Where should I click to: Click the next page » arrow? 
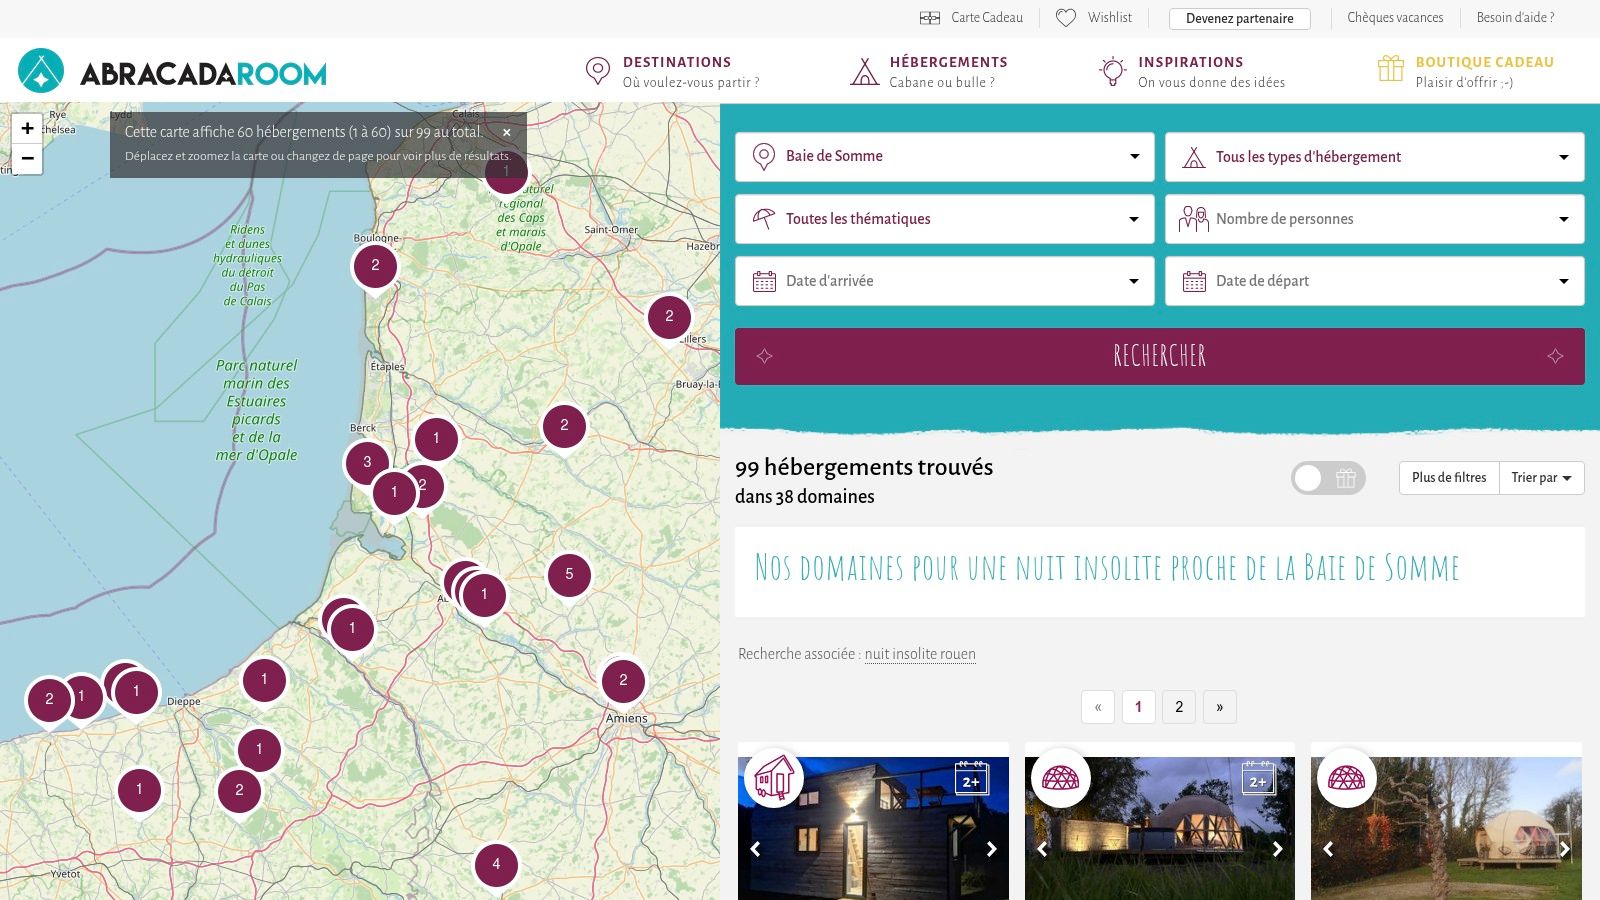pyautogui.click(x=1219, y=707)
